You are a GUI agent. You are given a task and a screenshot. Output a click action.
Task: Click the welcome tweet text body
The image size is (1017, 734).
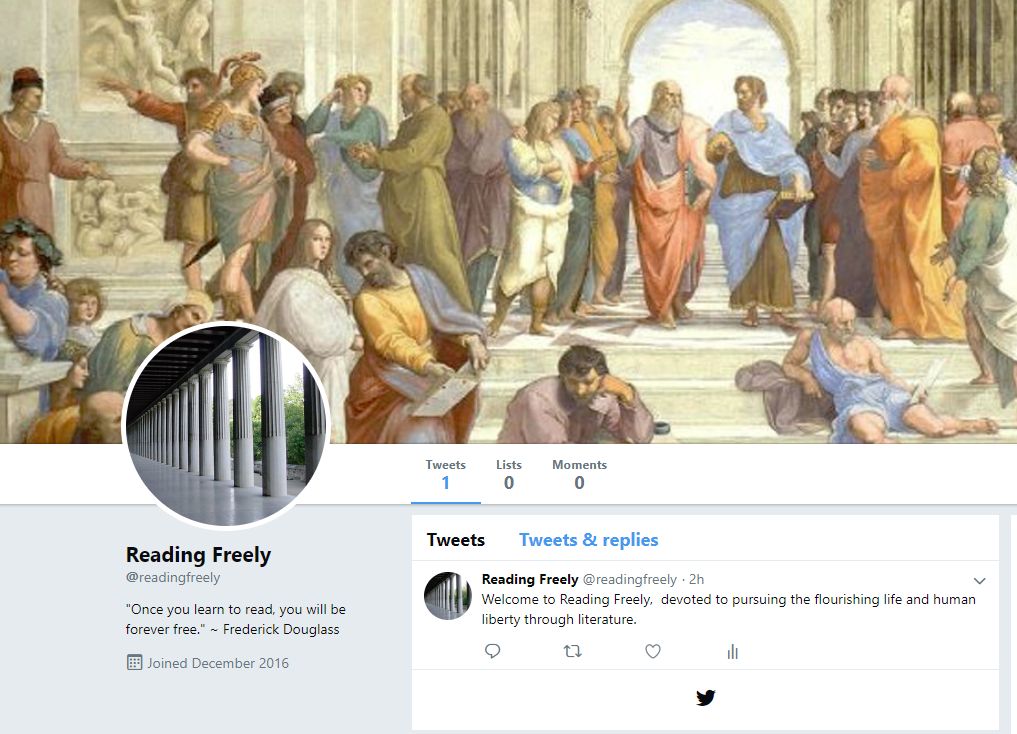click(x=728, y=609)
